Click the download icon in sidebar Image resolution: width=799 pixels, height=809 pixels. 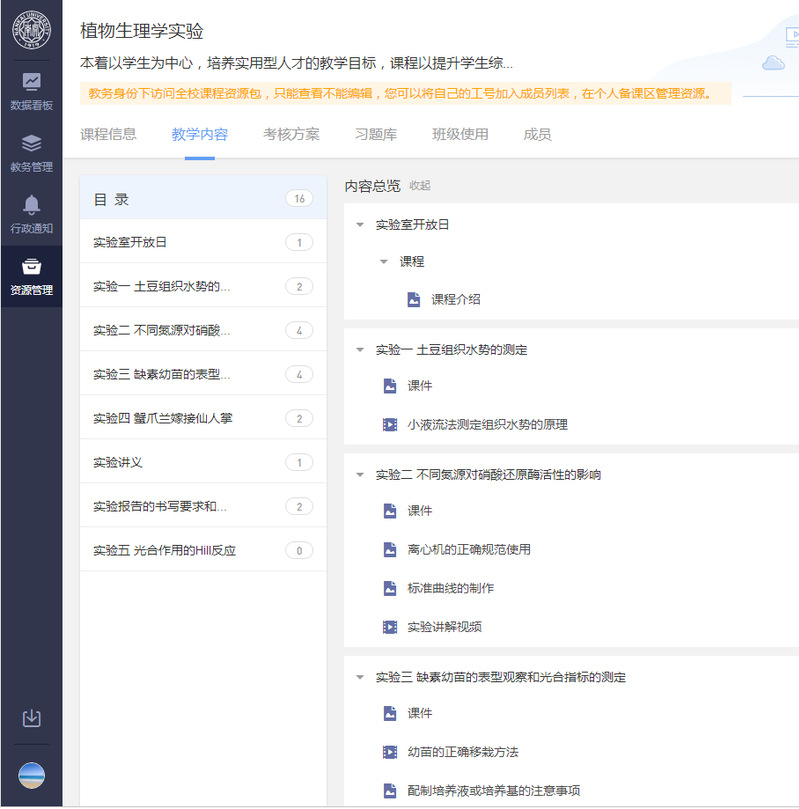(x=31, y=718)
